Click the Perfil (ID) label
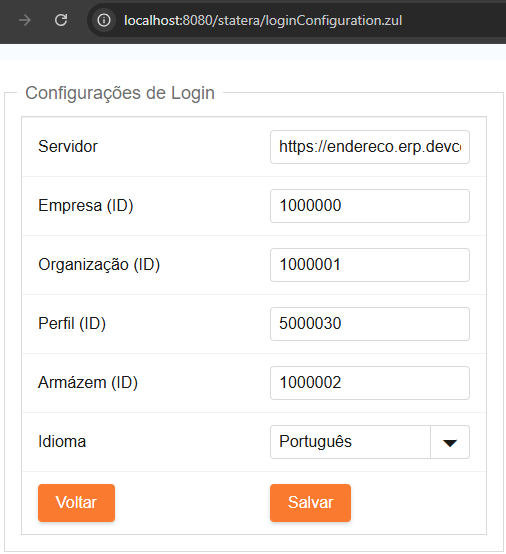This screenshot has height=554, width=506. [72, 324]
